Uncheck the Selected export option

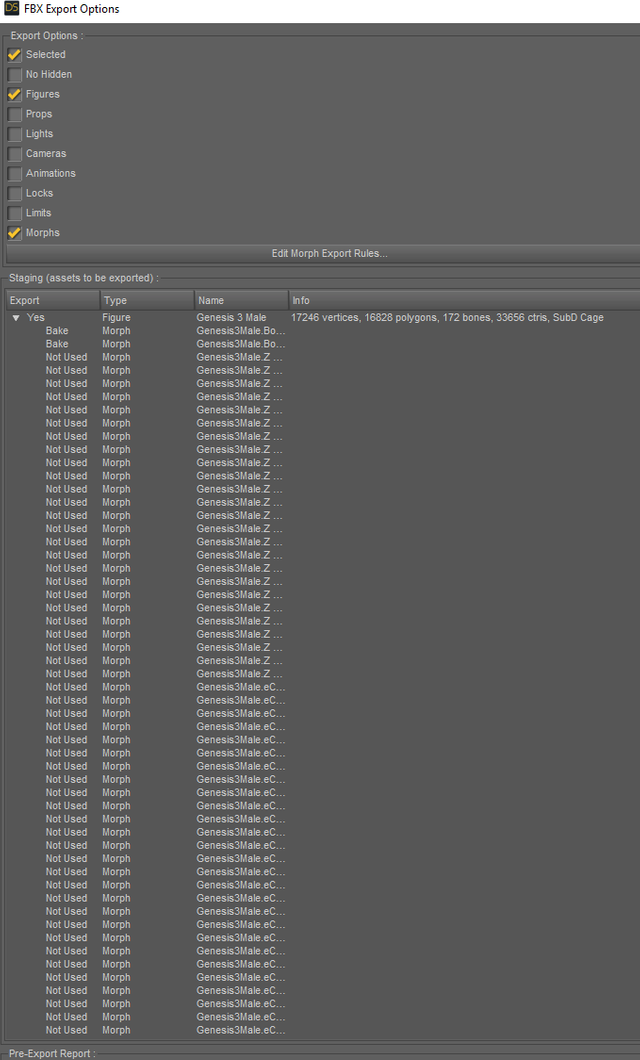(x=15, y=55)
